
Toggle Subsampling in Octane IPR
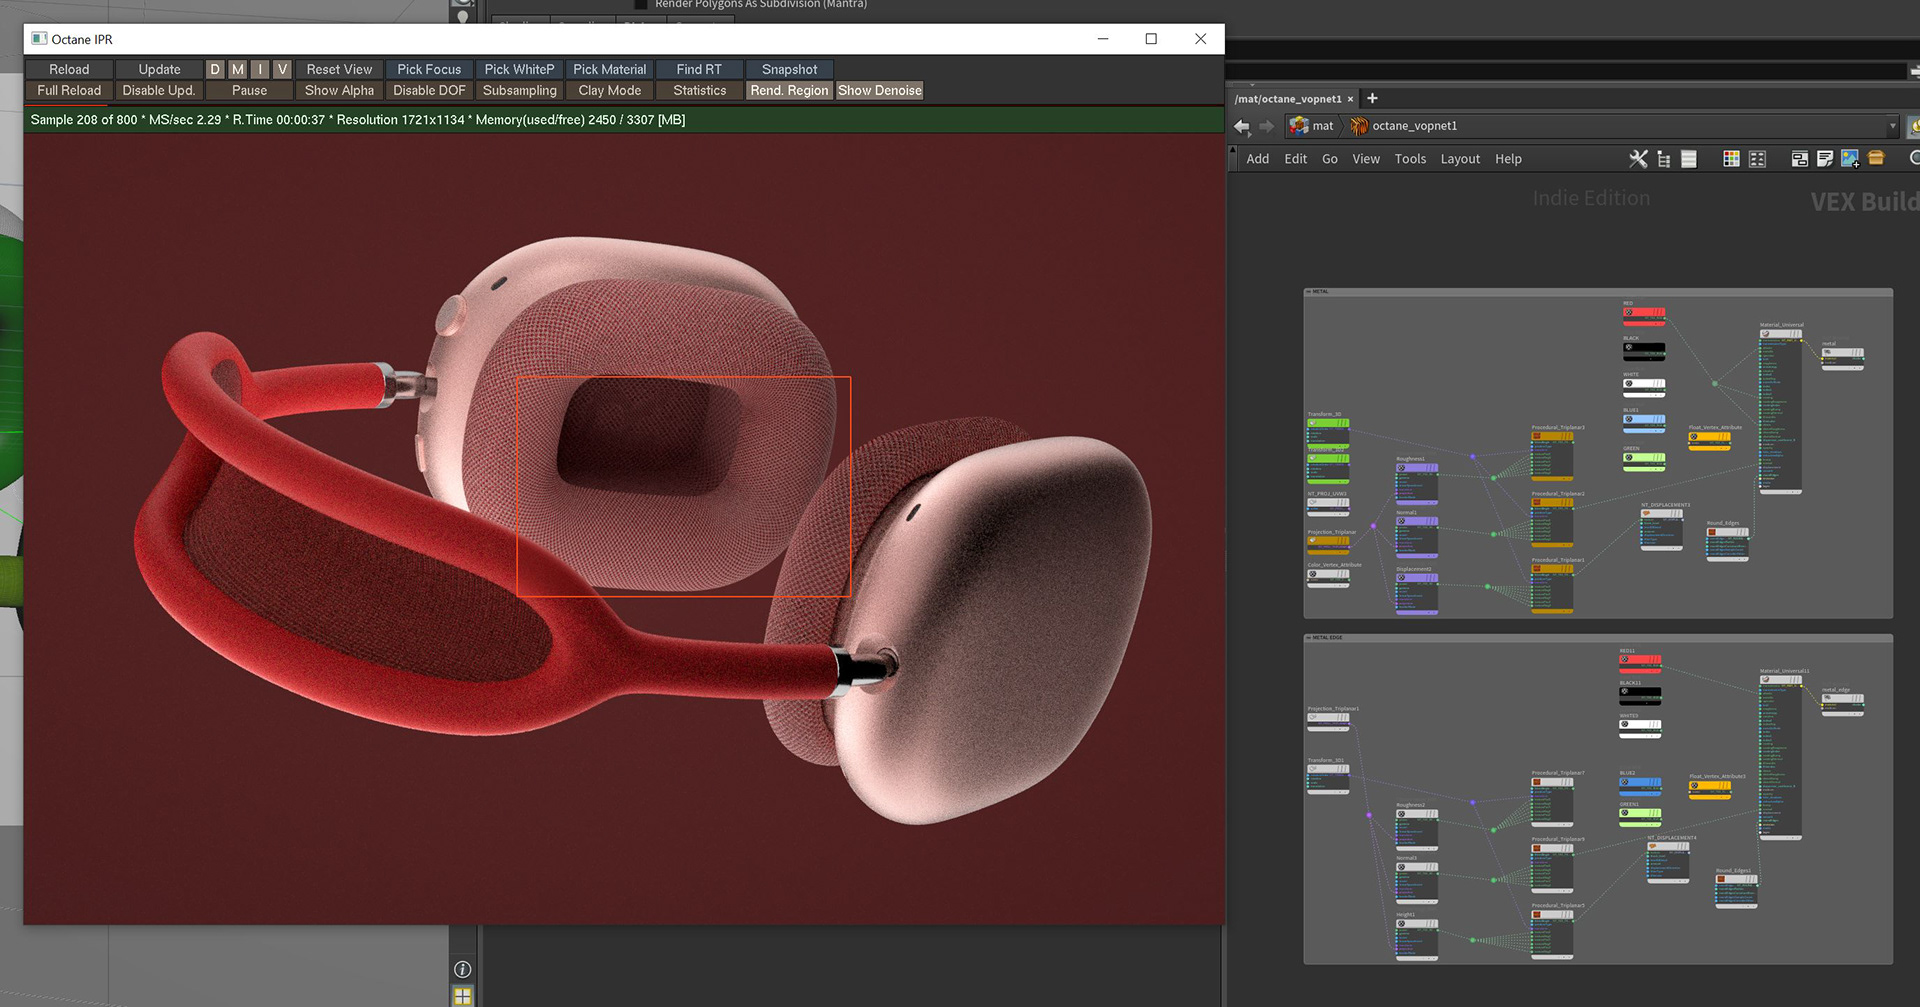(519, 90)
